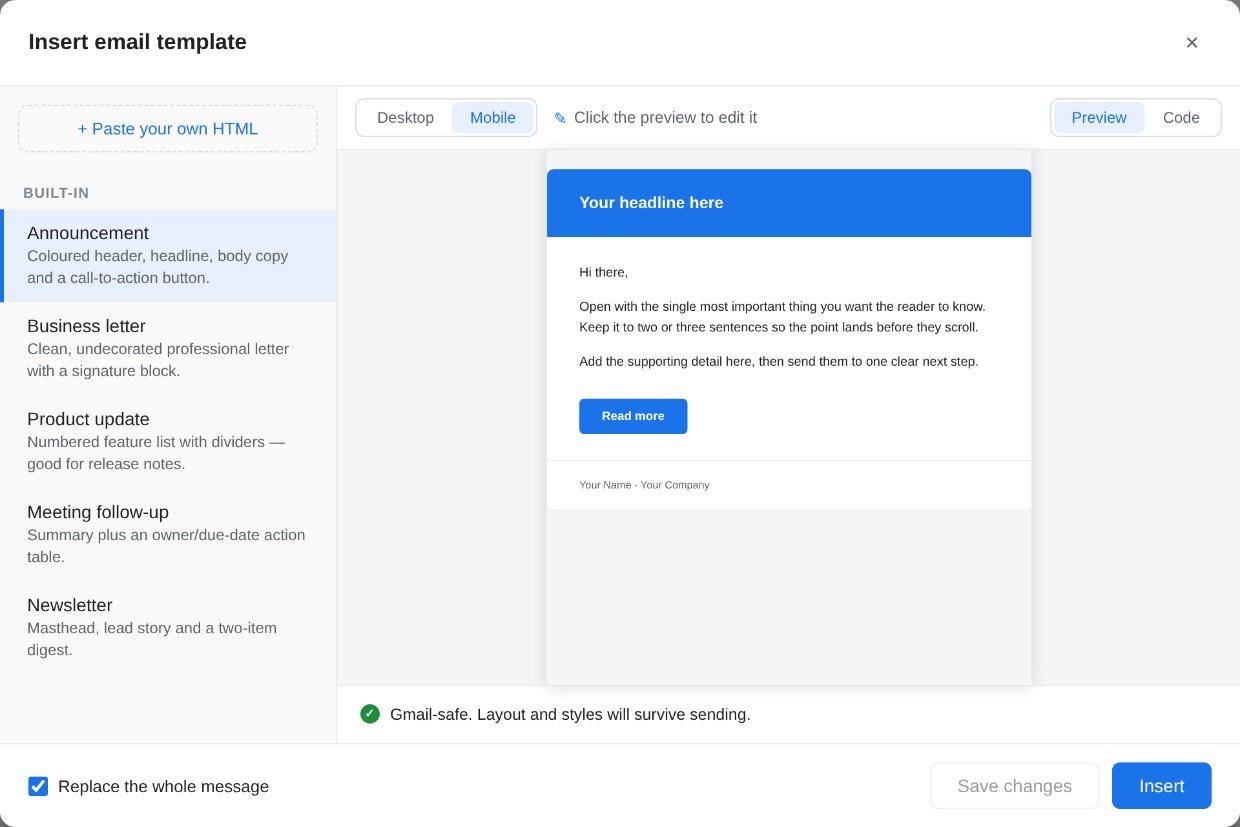Click the Save changes button
Viewport: 1240px width, 827px height.
tap(1014, 786)
